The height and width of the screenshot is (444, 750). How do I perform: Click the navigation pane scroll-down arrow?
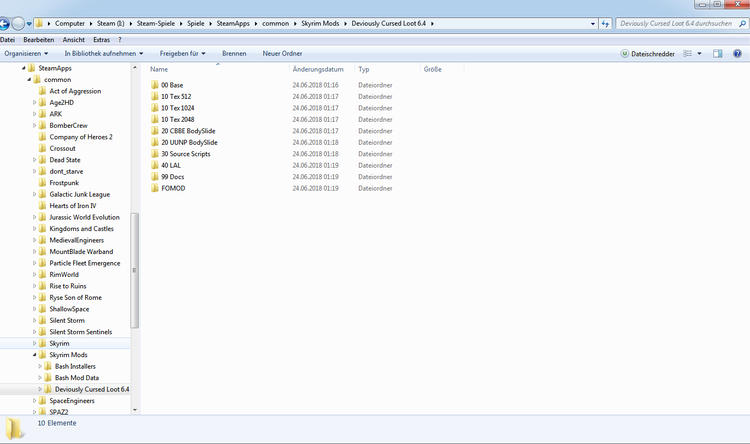[x=134, y=410]
